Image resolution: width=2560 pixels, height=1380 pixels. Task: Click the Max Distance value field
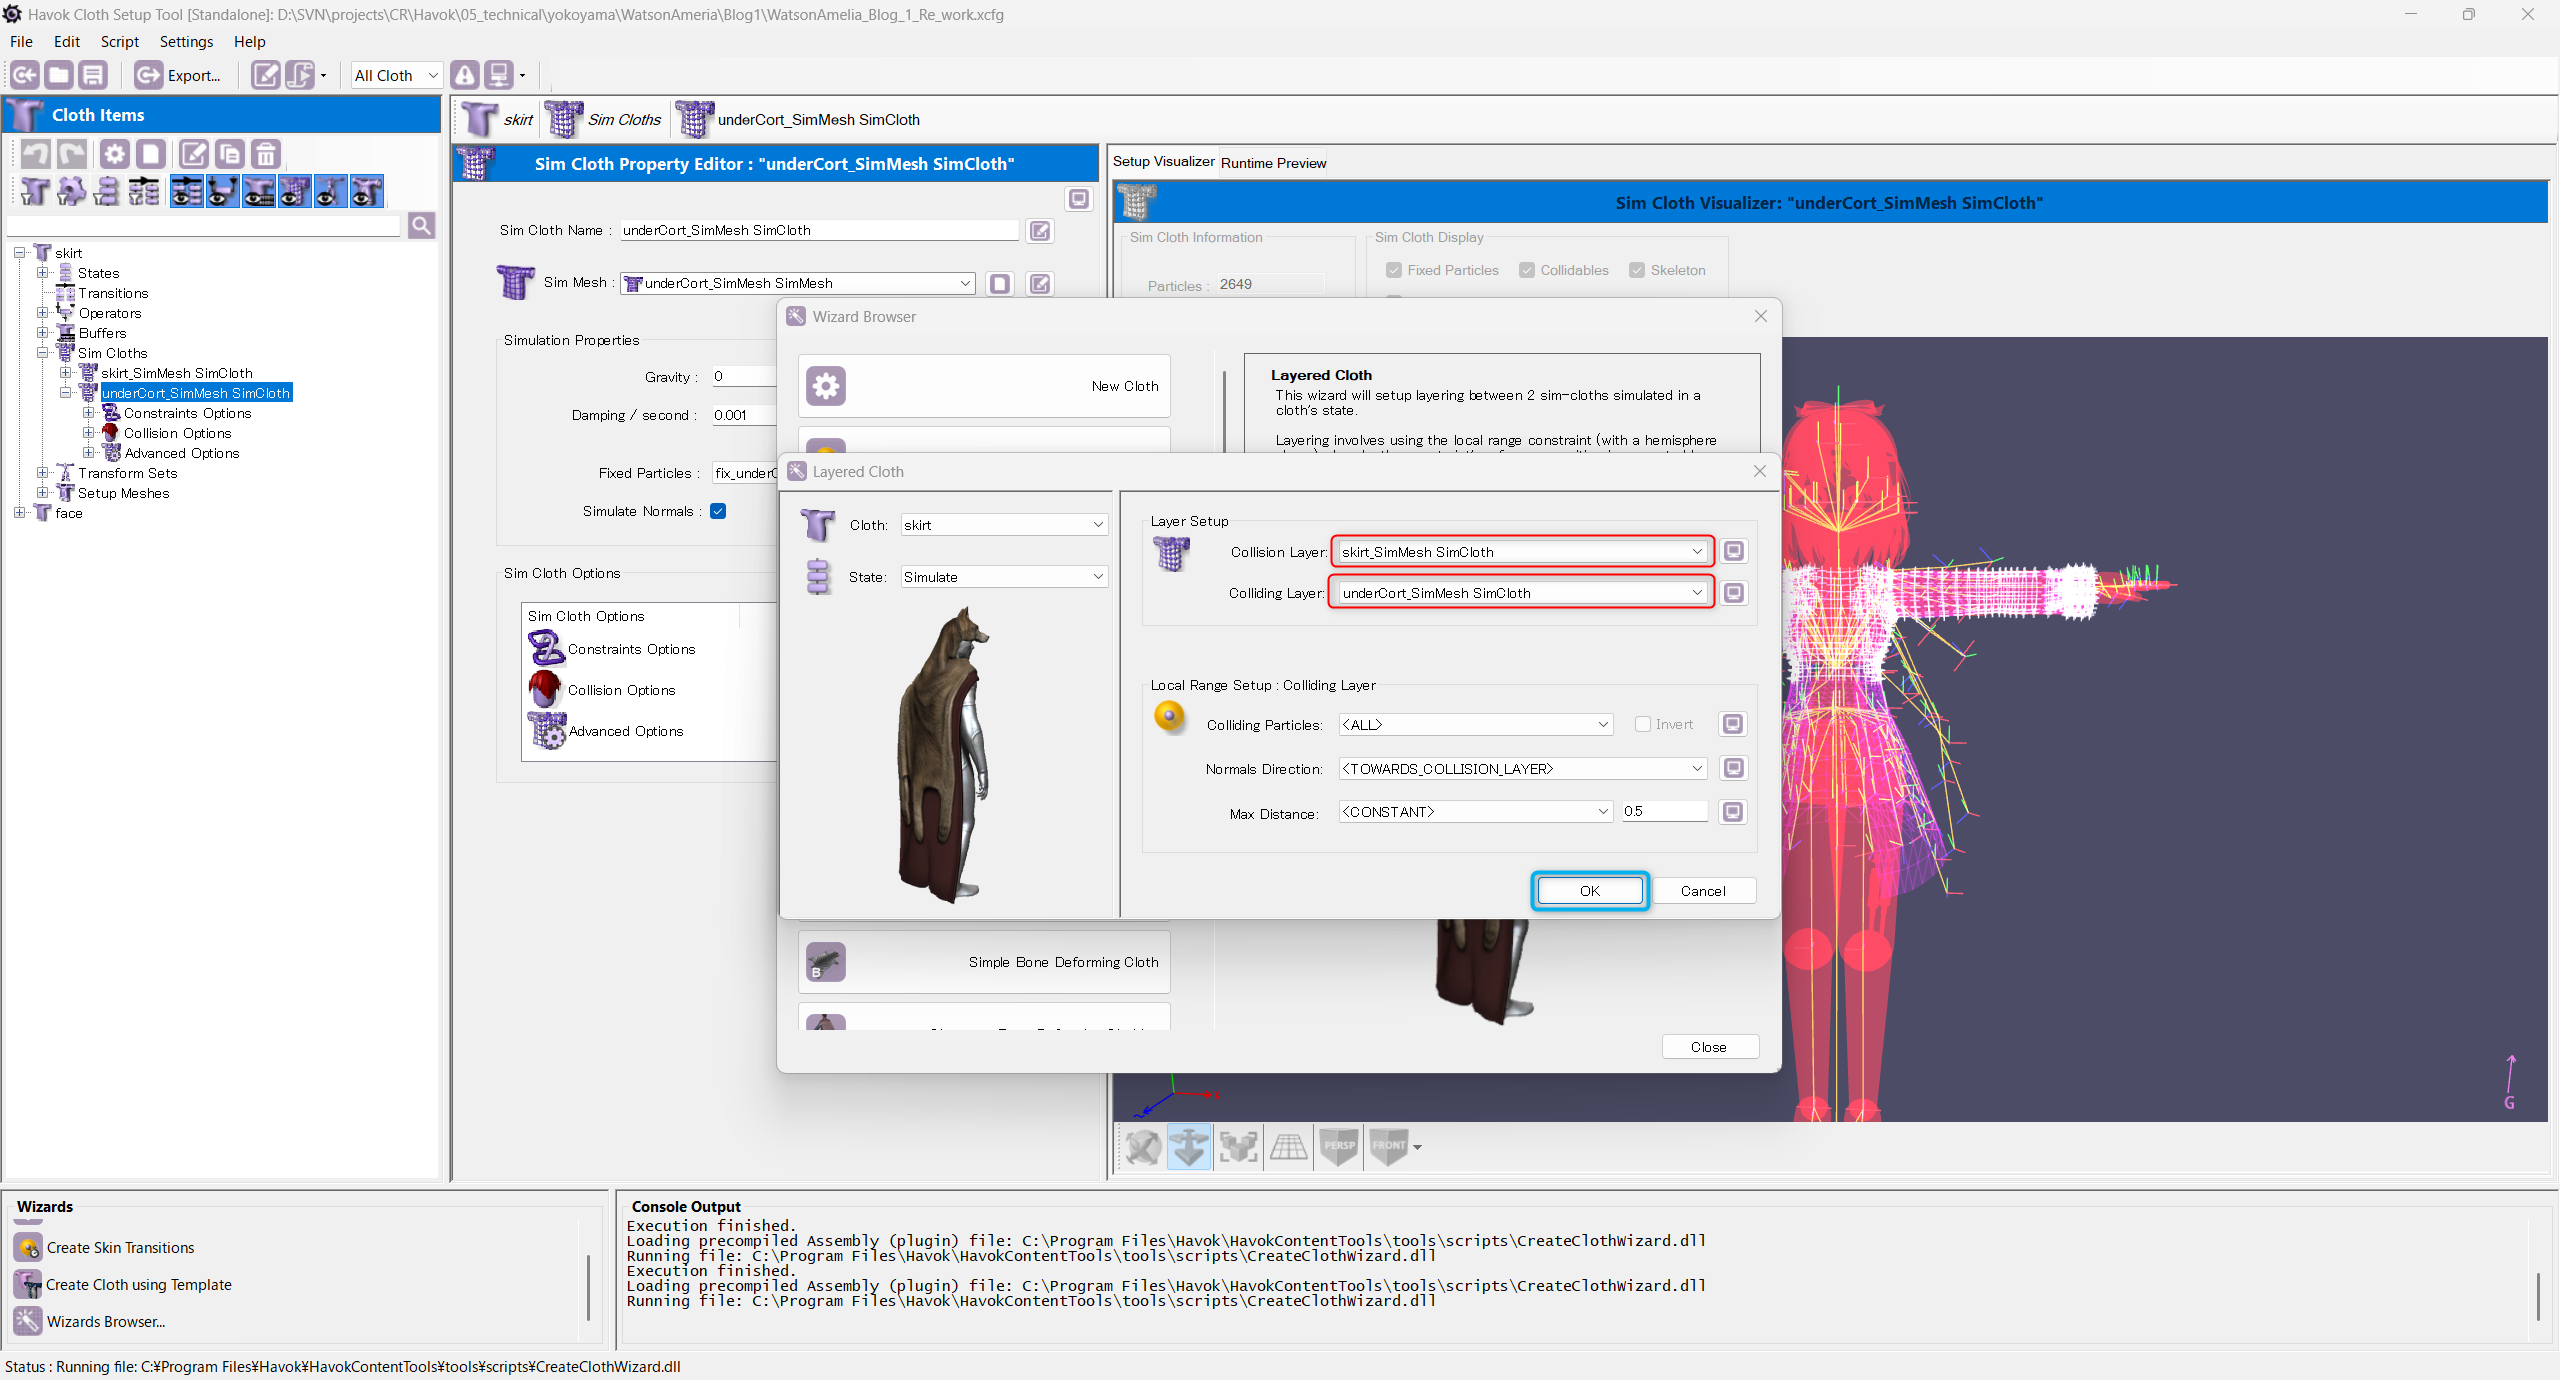coord(1664,812)
